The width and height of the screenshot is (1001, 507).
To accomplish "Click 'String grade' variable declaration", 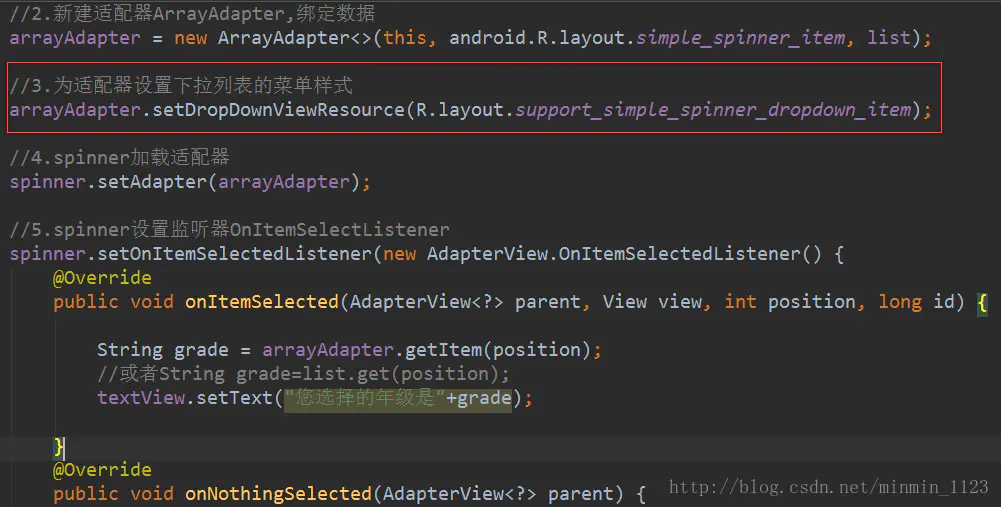I will [162, 349].
